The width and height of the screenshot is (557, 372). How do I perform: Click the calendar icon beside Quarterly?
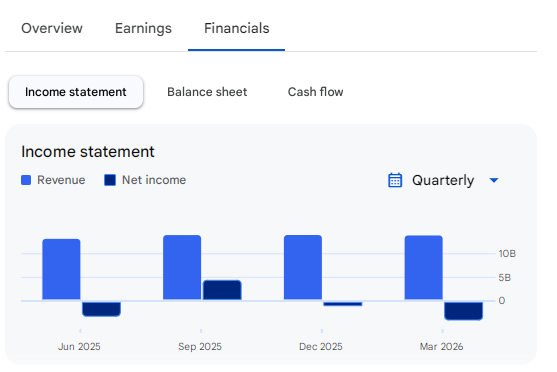pos(395,180)
